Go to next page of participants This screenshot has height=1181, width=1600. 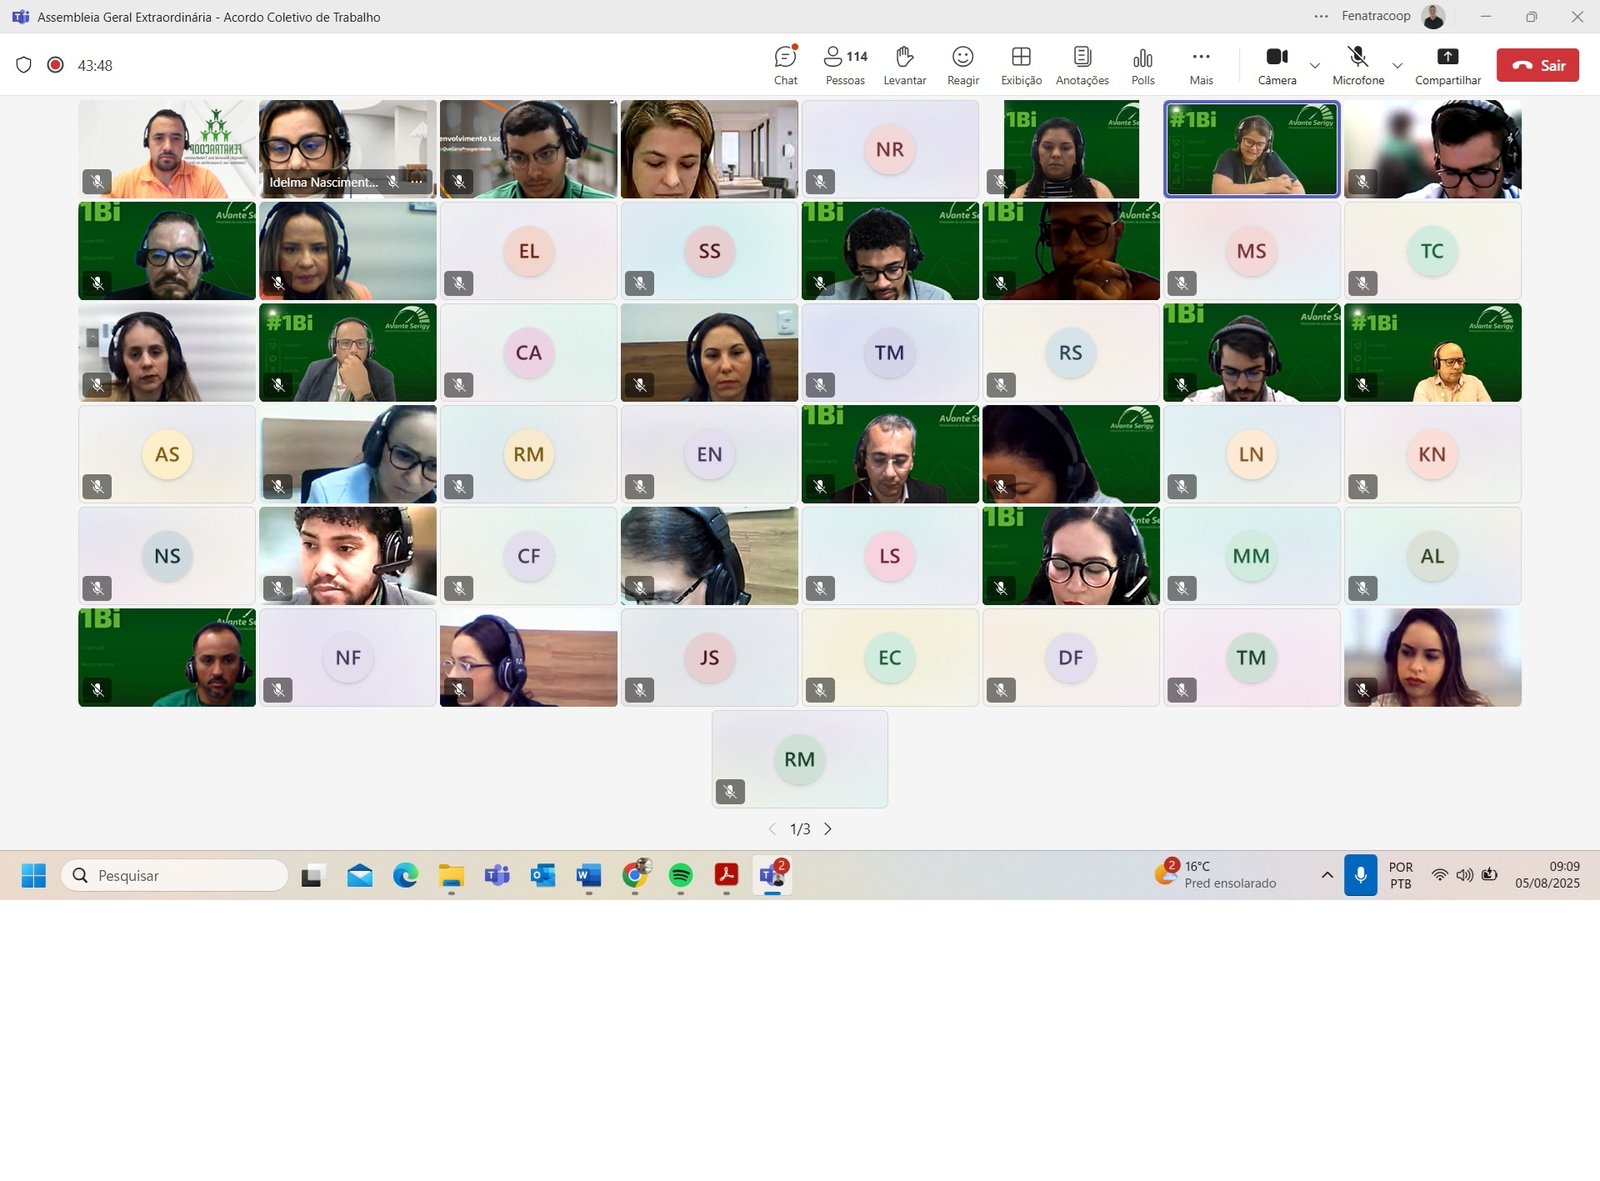828,829
